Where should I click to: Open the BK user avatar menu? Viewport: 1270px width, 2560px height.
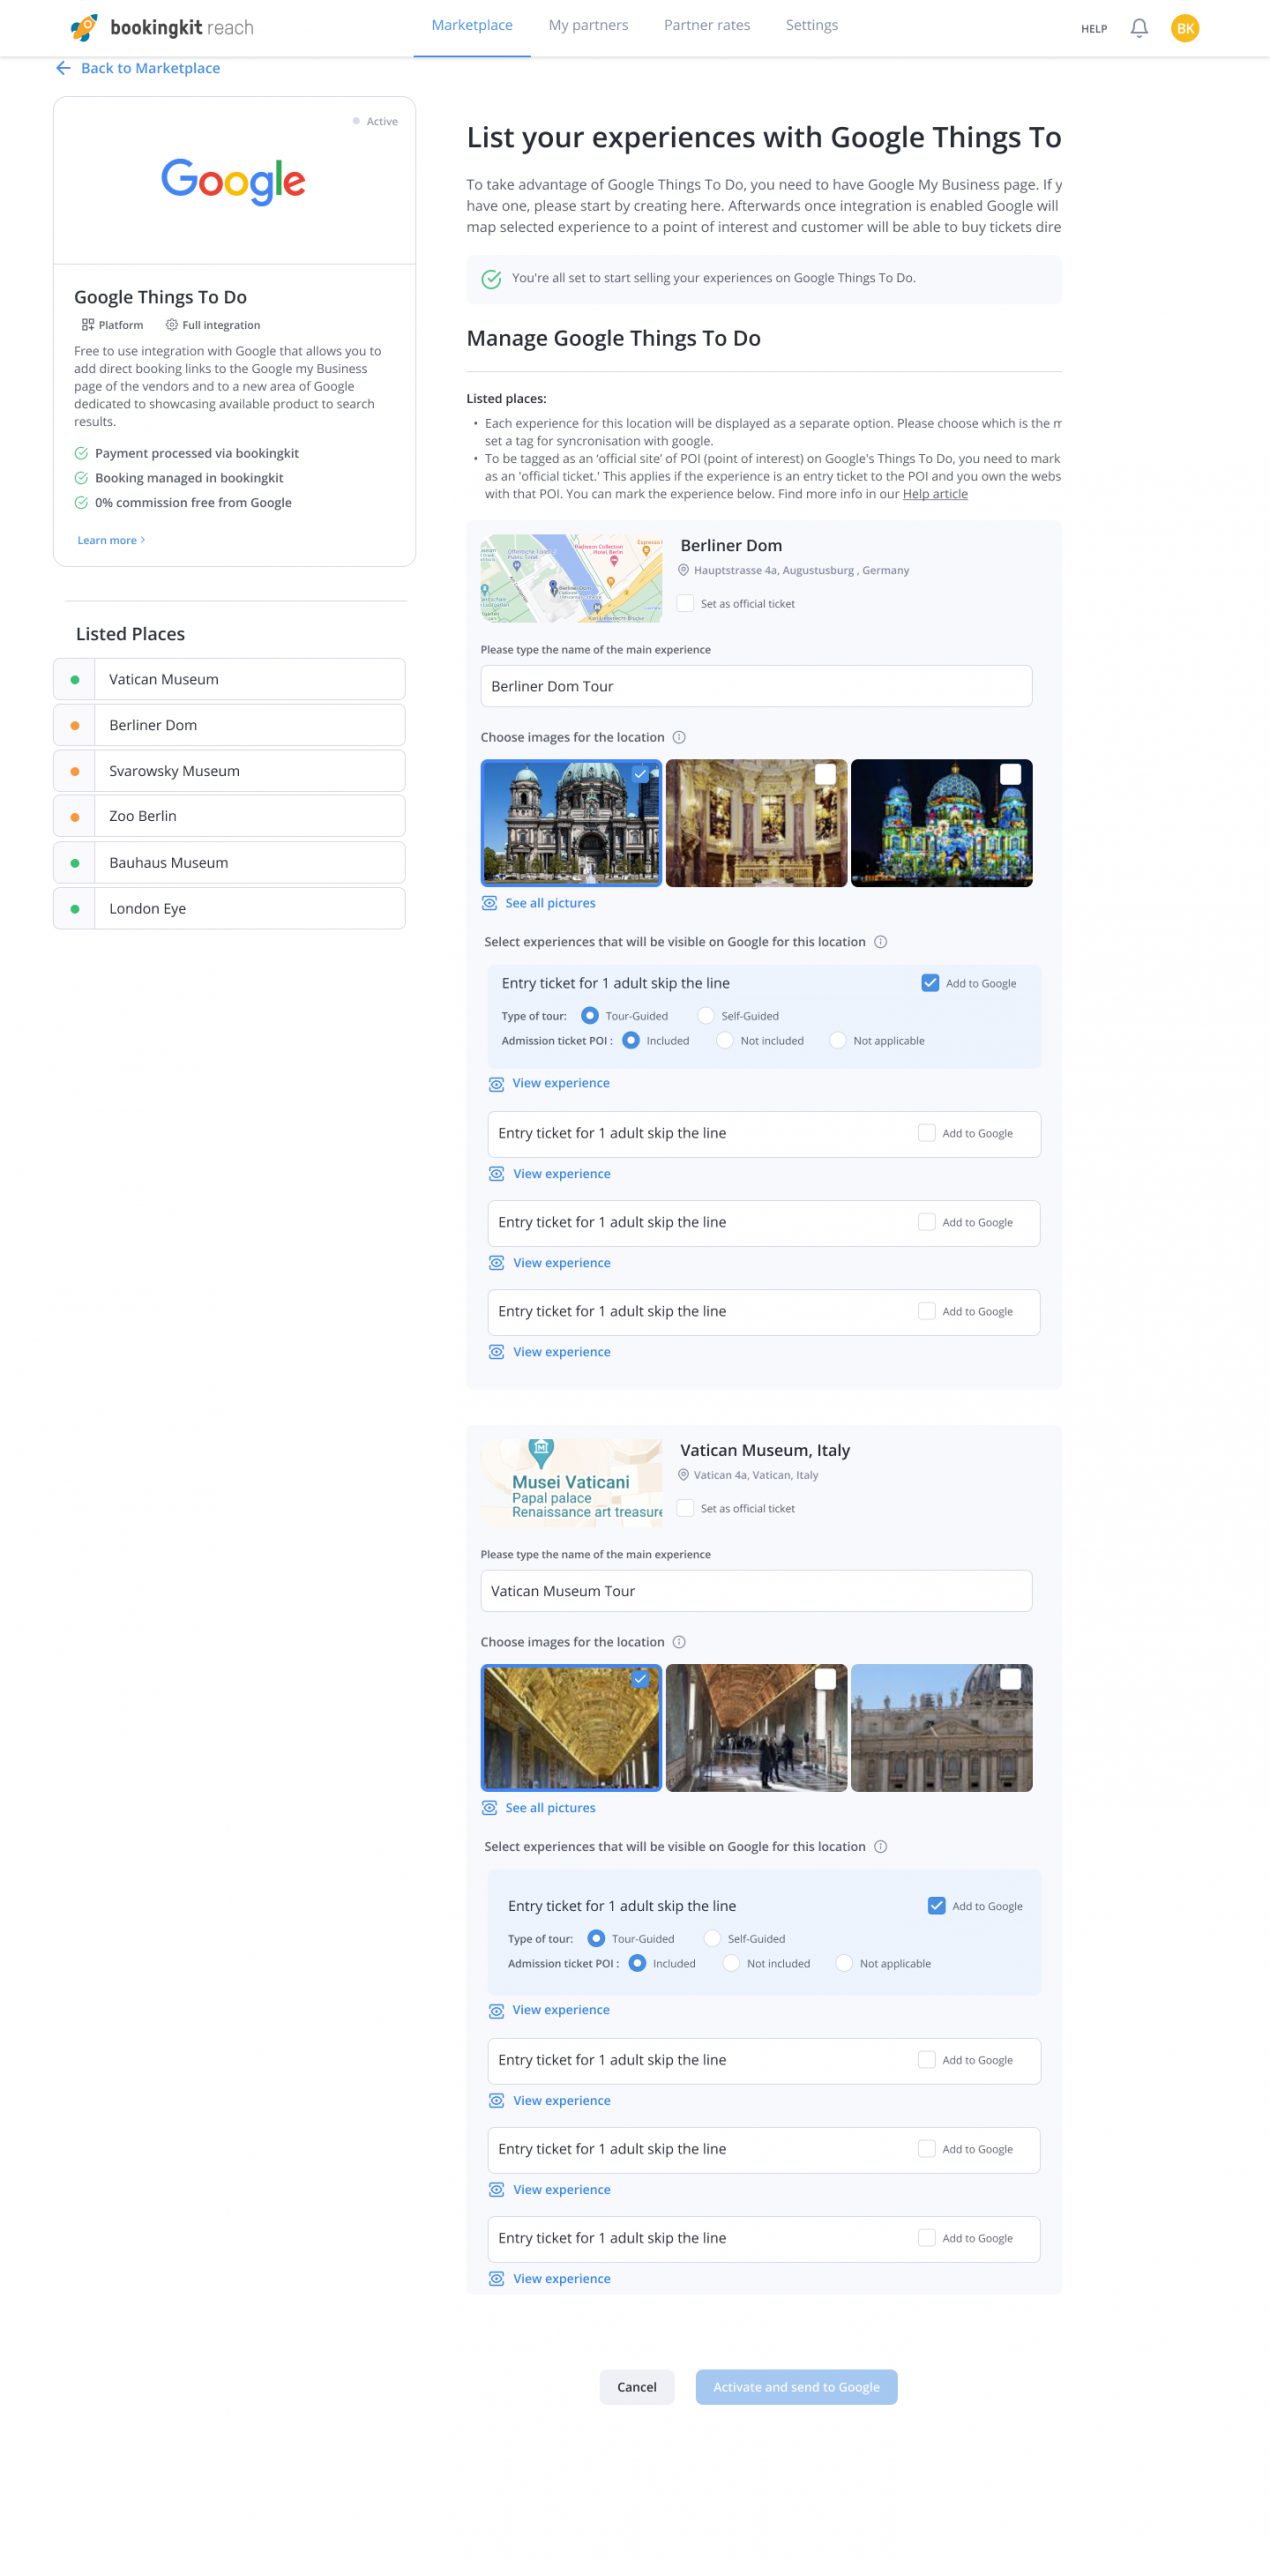[x=1185, y=28]
